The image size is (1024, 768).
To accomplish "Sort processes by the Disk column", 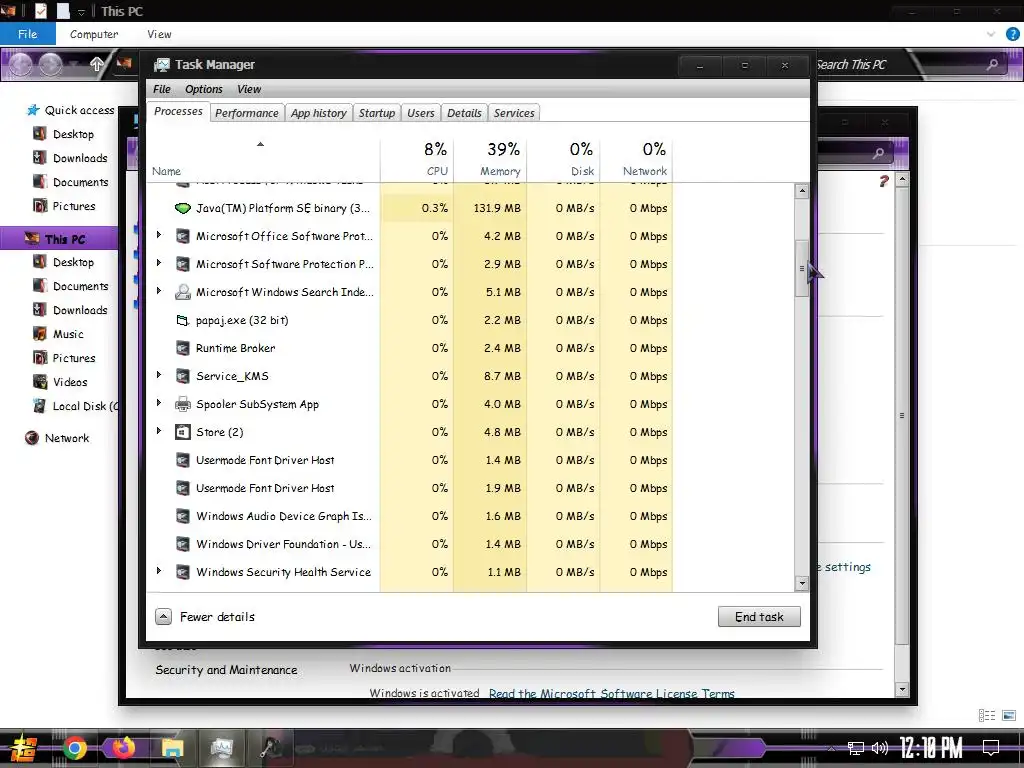I will (x=564, y=159).
